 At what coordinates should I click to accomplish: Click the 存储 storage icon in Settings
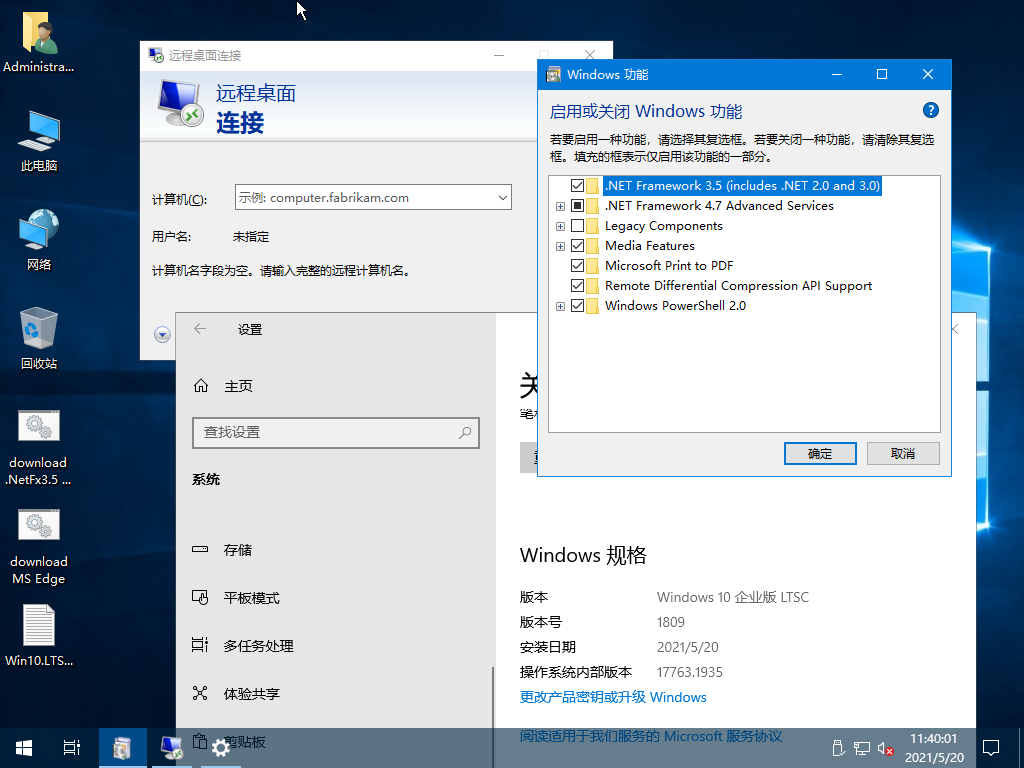tap(200, 550)
